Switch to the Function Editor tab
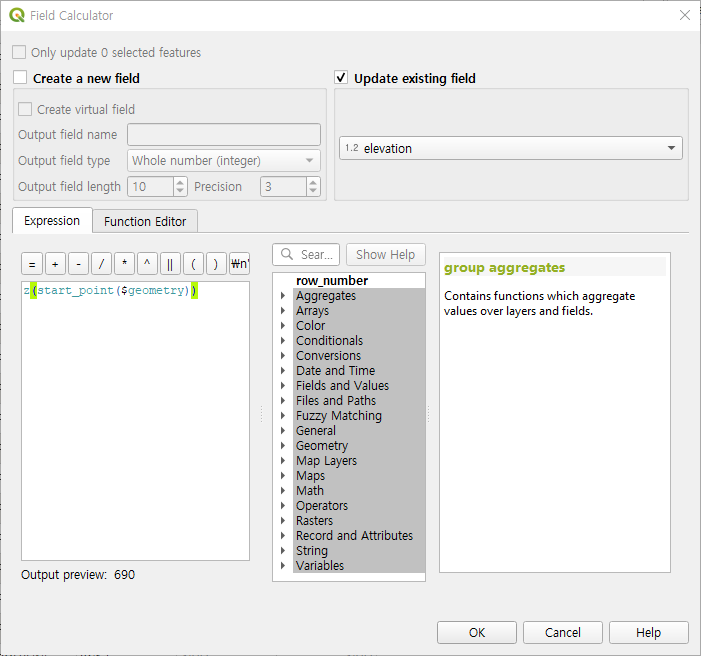This screenshot has height=656, width=701. point(145,221)
